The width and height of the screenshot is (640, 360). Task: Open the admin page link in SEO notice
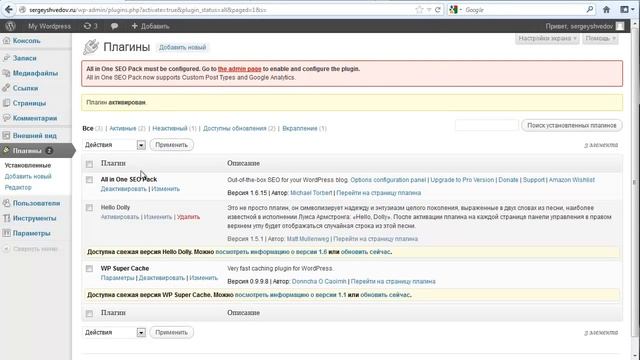tap(240, 69)
